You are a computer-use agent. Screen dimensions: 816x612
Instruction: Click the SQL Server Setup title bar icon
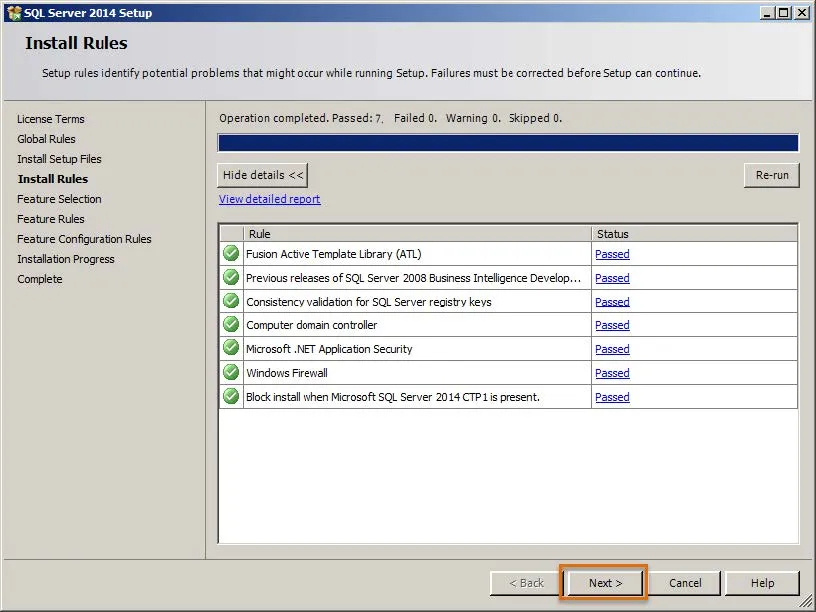14,12
